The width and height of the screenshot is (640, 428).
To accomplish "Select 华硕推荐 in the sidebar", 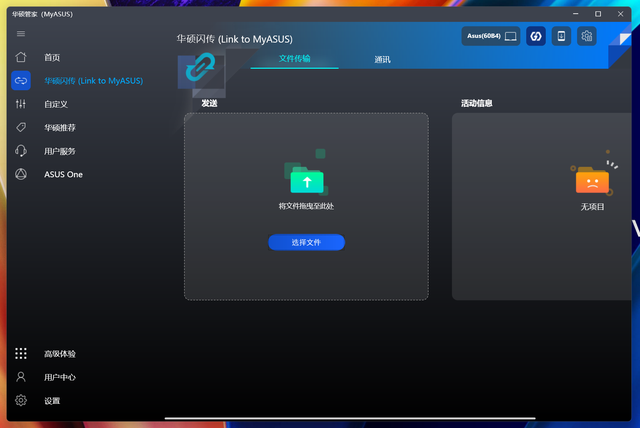I will click(60, 128).
